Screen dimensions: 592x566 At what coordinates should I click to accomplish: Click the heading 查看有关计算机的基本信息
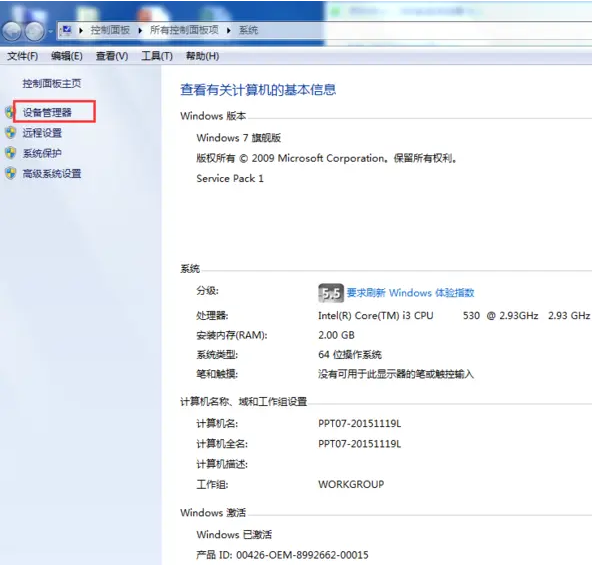point(258,90)
